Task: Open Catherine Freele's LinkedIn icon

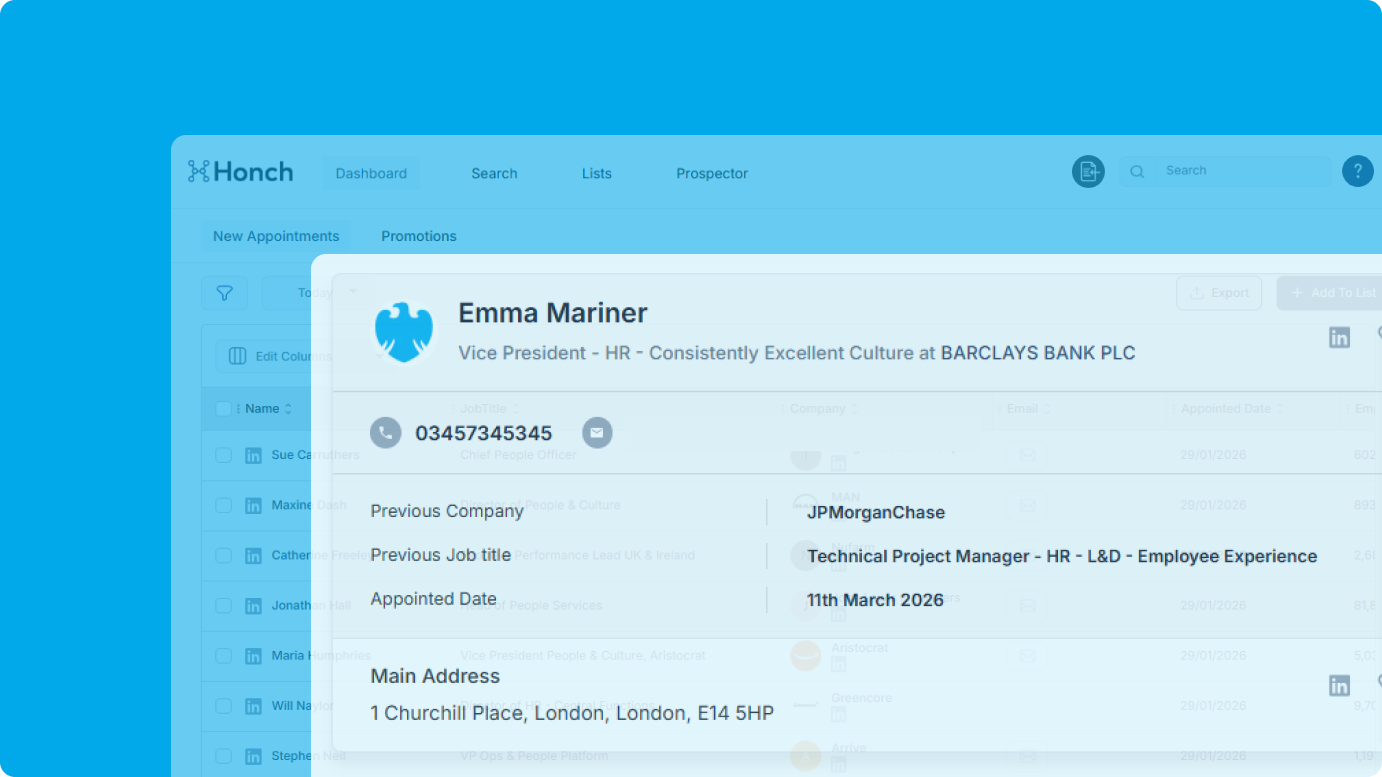Action: tap(253, 555)
